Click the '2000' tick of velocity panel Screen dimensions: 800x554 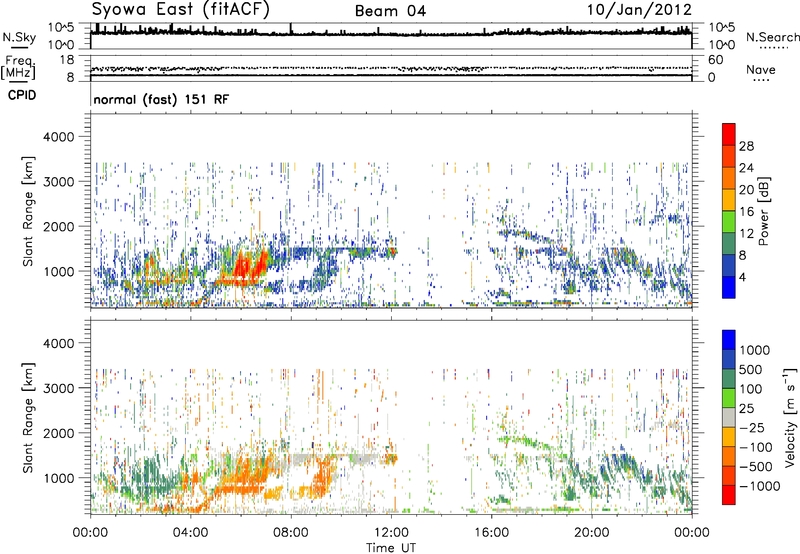point(58,433)
